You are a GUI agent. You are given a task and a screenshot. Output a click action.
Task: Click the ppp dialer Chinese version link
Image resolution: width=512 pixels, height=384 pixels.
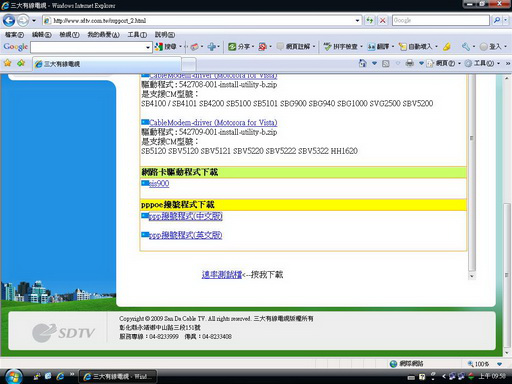coord(185,216)
